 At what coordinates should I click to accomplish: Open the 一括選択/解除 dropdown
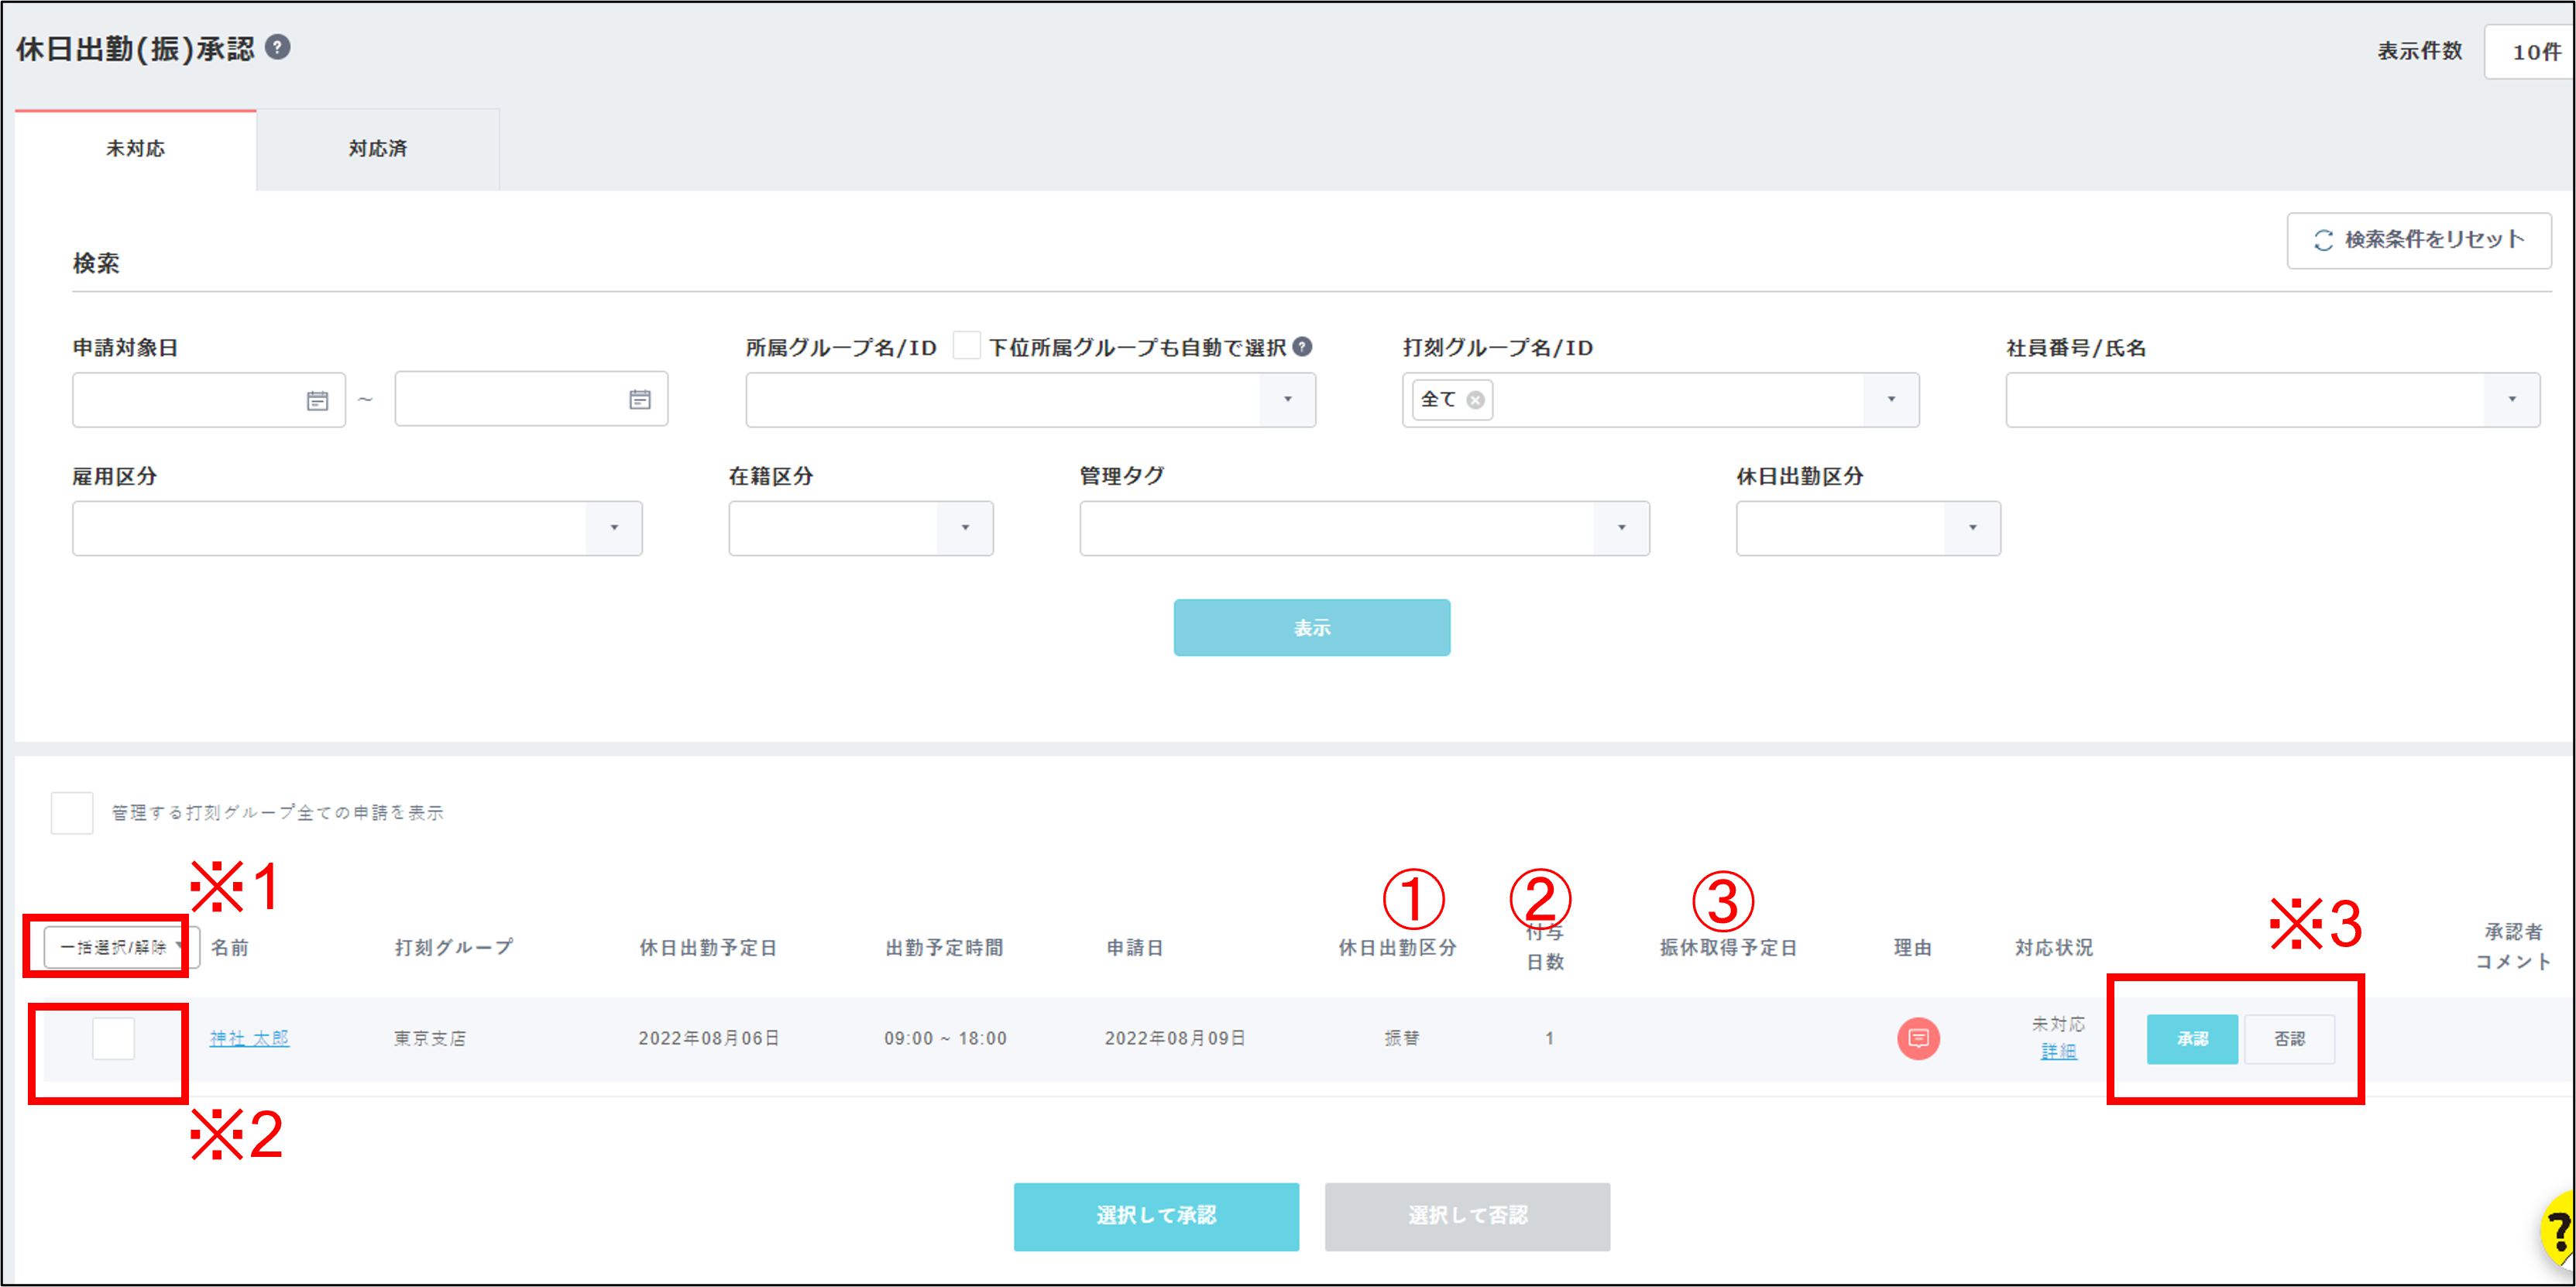tap(120, 946)
